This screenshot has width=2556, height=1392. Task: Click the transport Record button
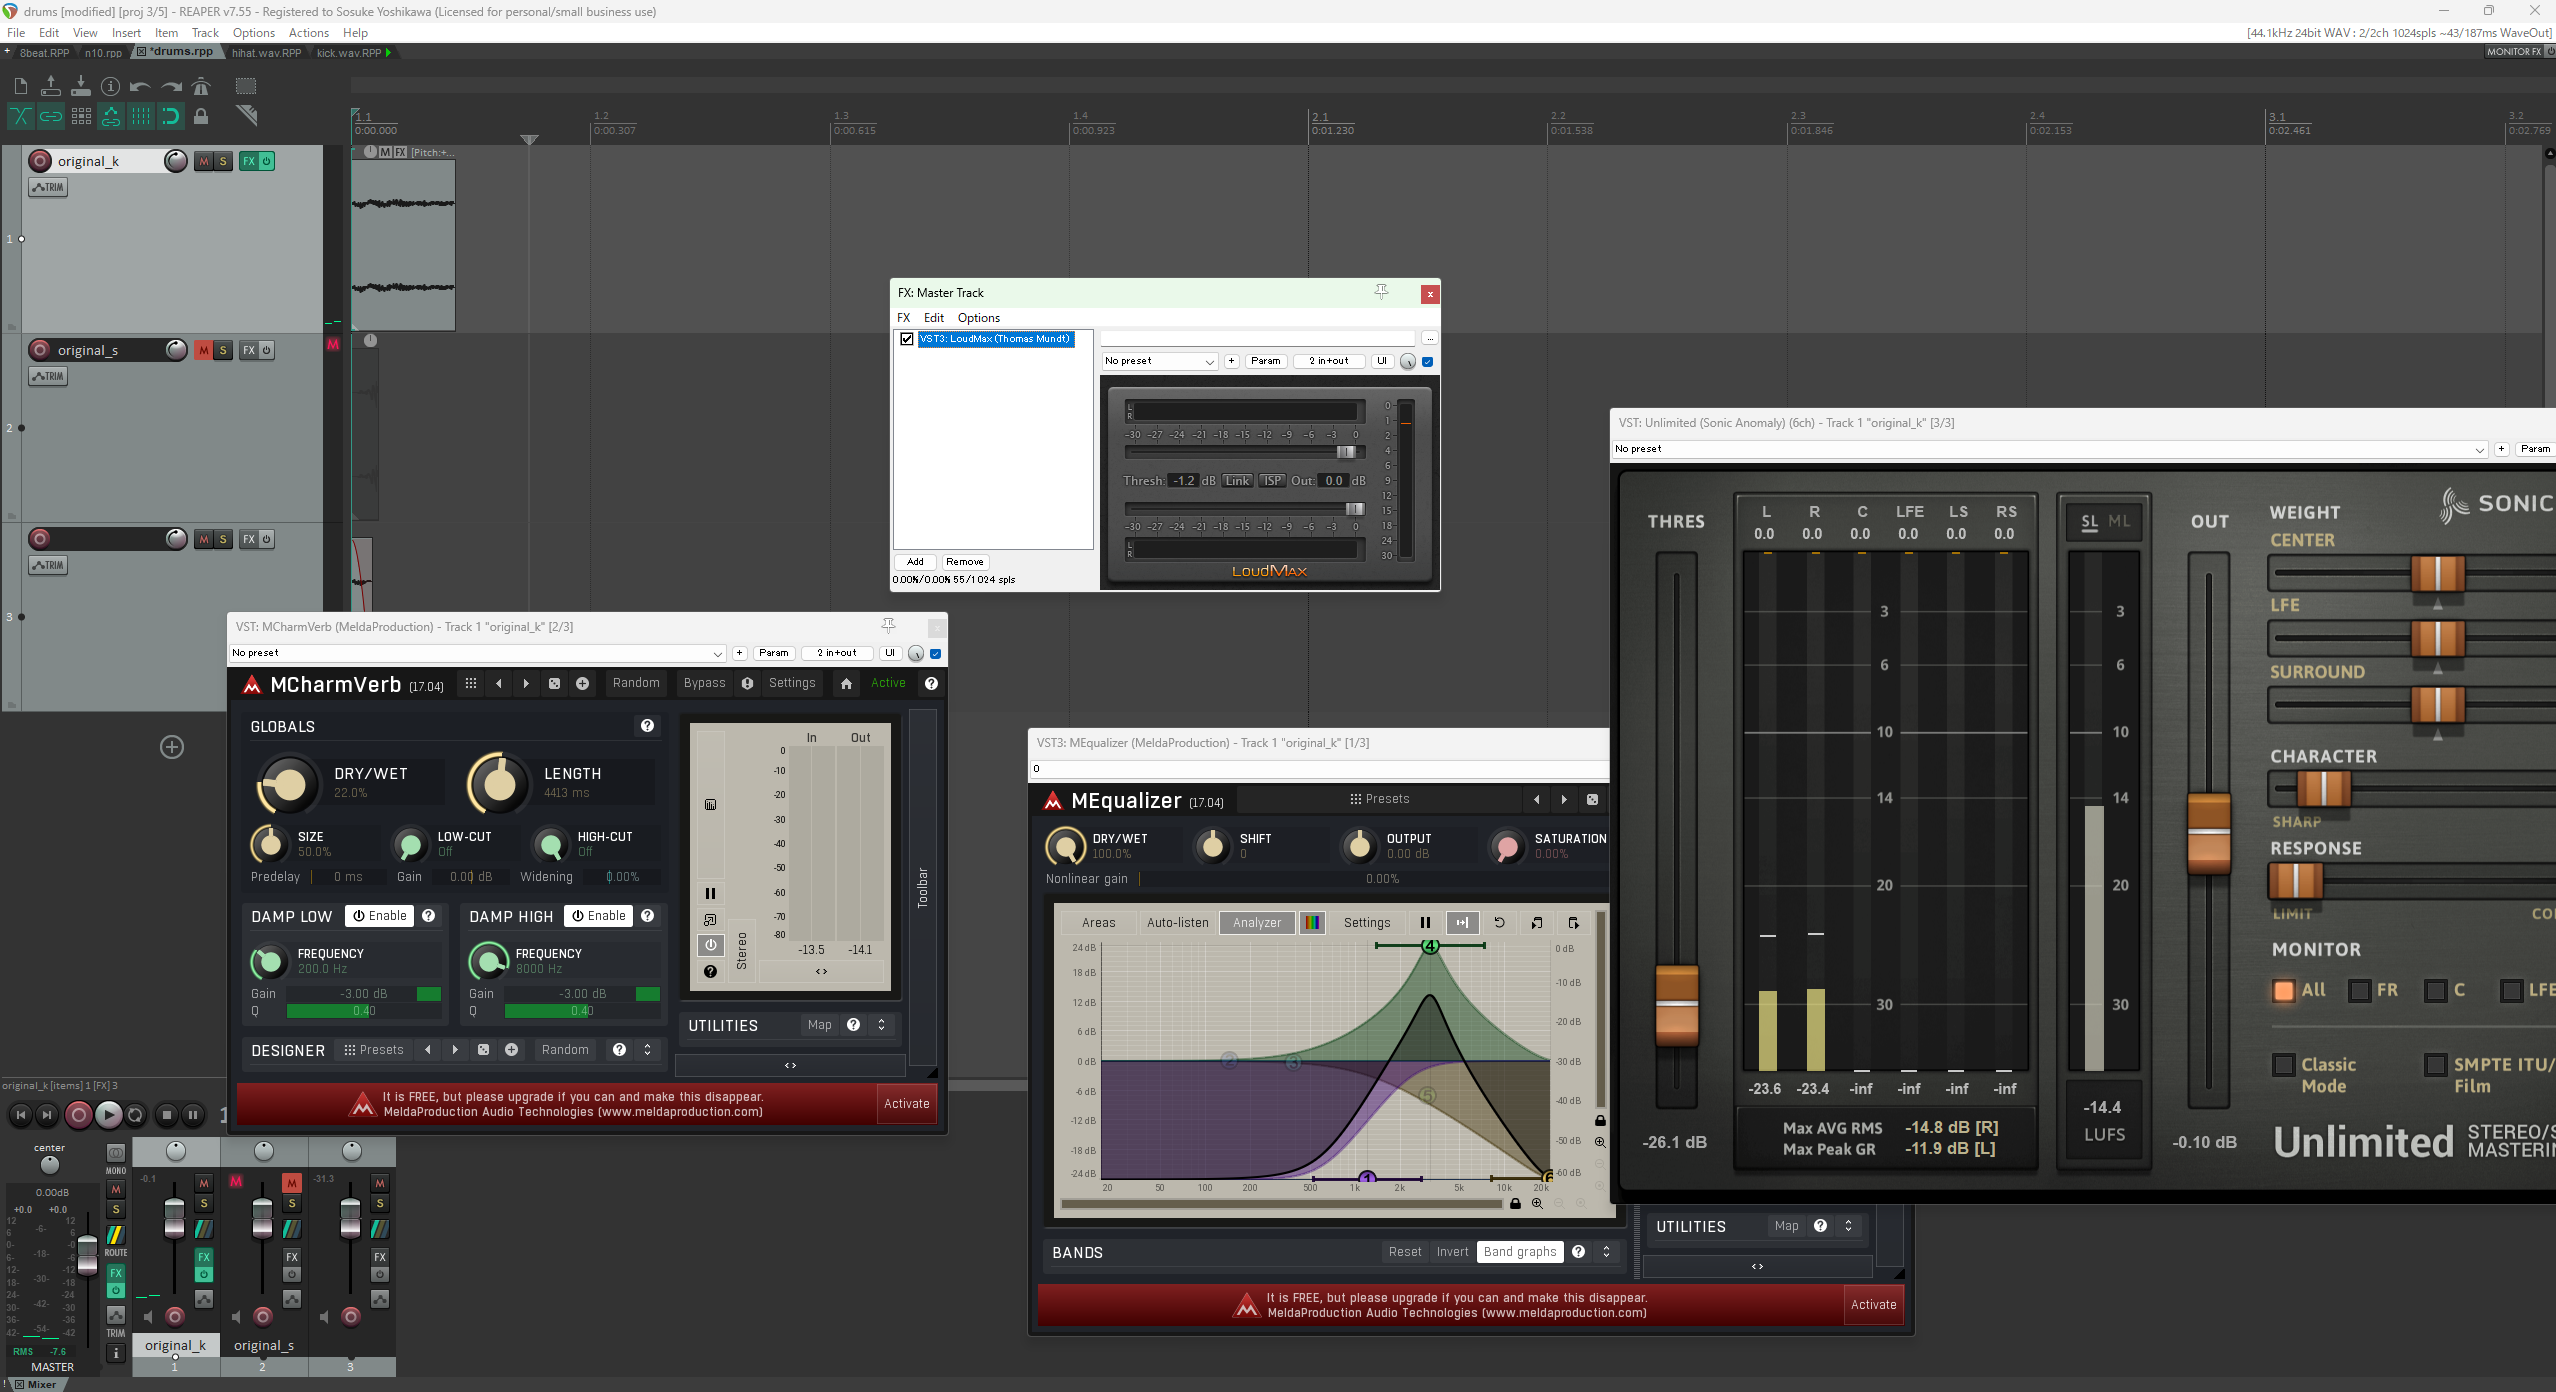[x=78, y=1114]
